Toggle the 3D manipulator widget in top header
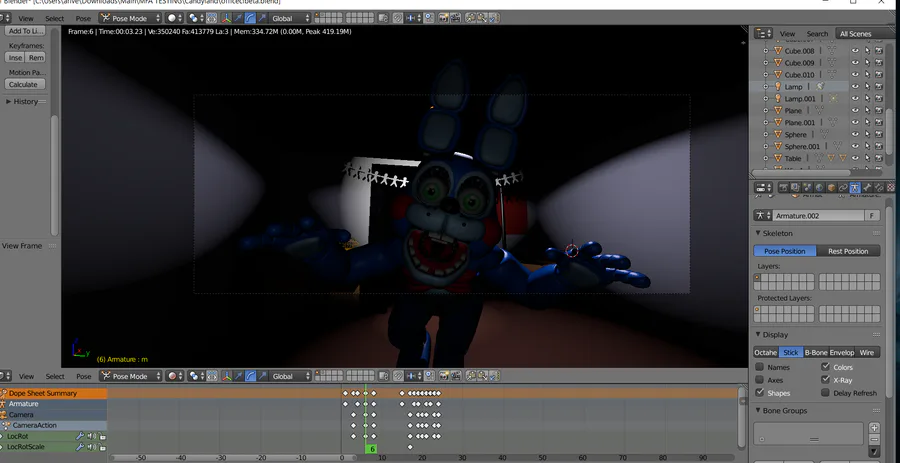The height and width of the screenshot is (463, 900). click(x=226, y=18)
